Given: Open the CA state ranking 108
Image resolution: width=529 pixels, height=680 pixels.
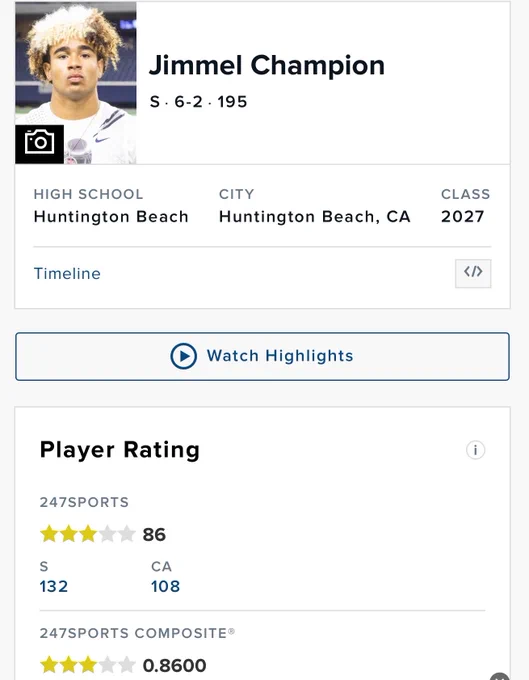Looking at the screenshot, I should 165,586.
